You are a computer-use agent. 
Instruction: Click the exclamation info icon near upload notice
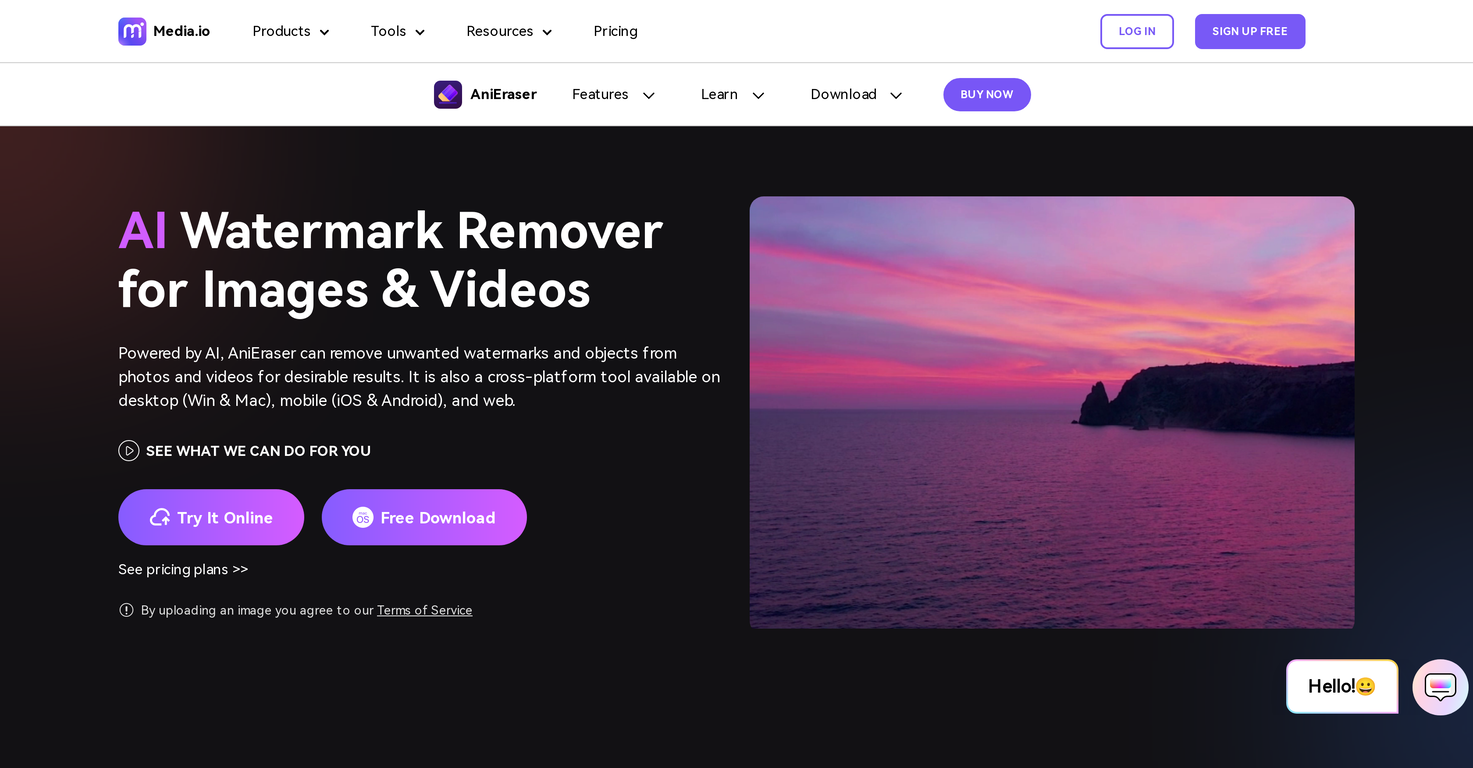(127, 610)
